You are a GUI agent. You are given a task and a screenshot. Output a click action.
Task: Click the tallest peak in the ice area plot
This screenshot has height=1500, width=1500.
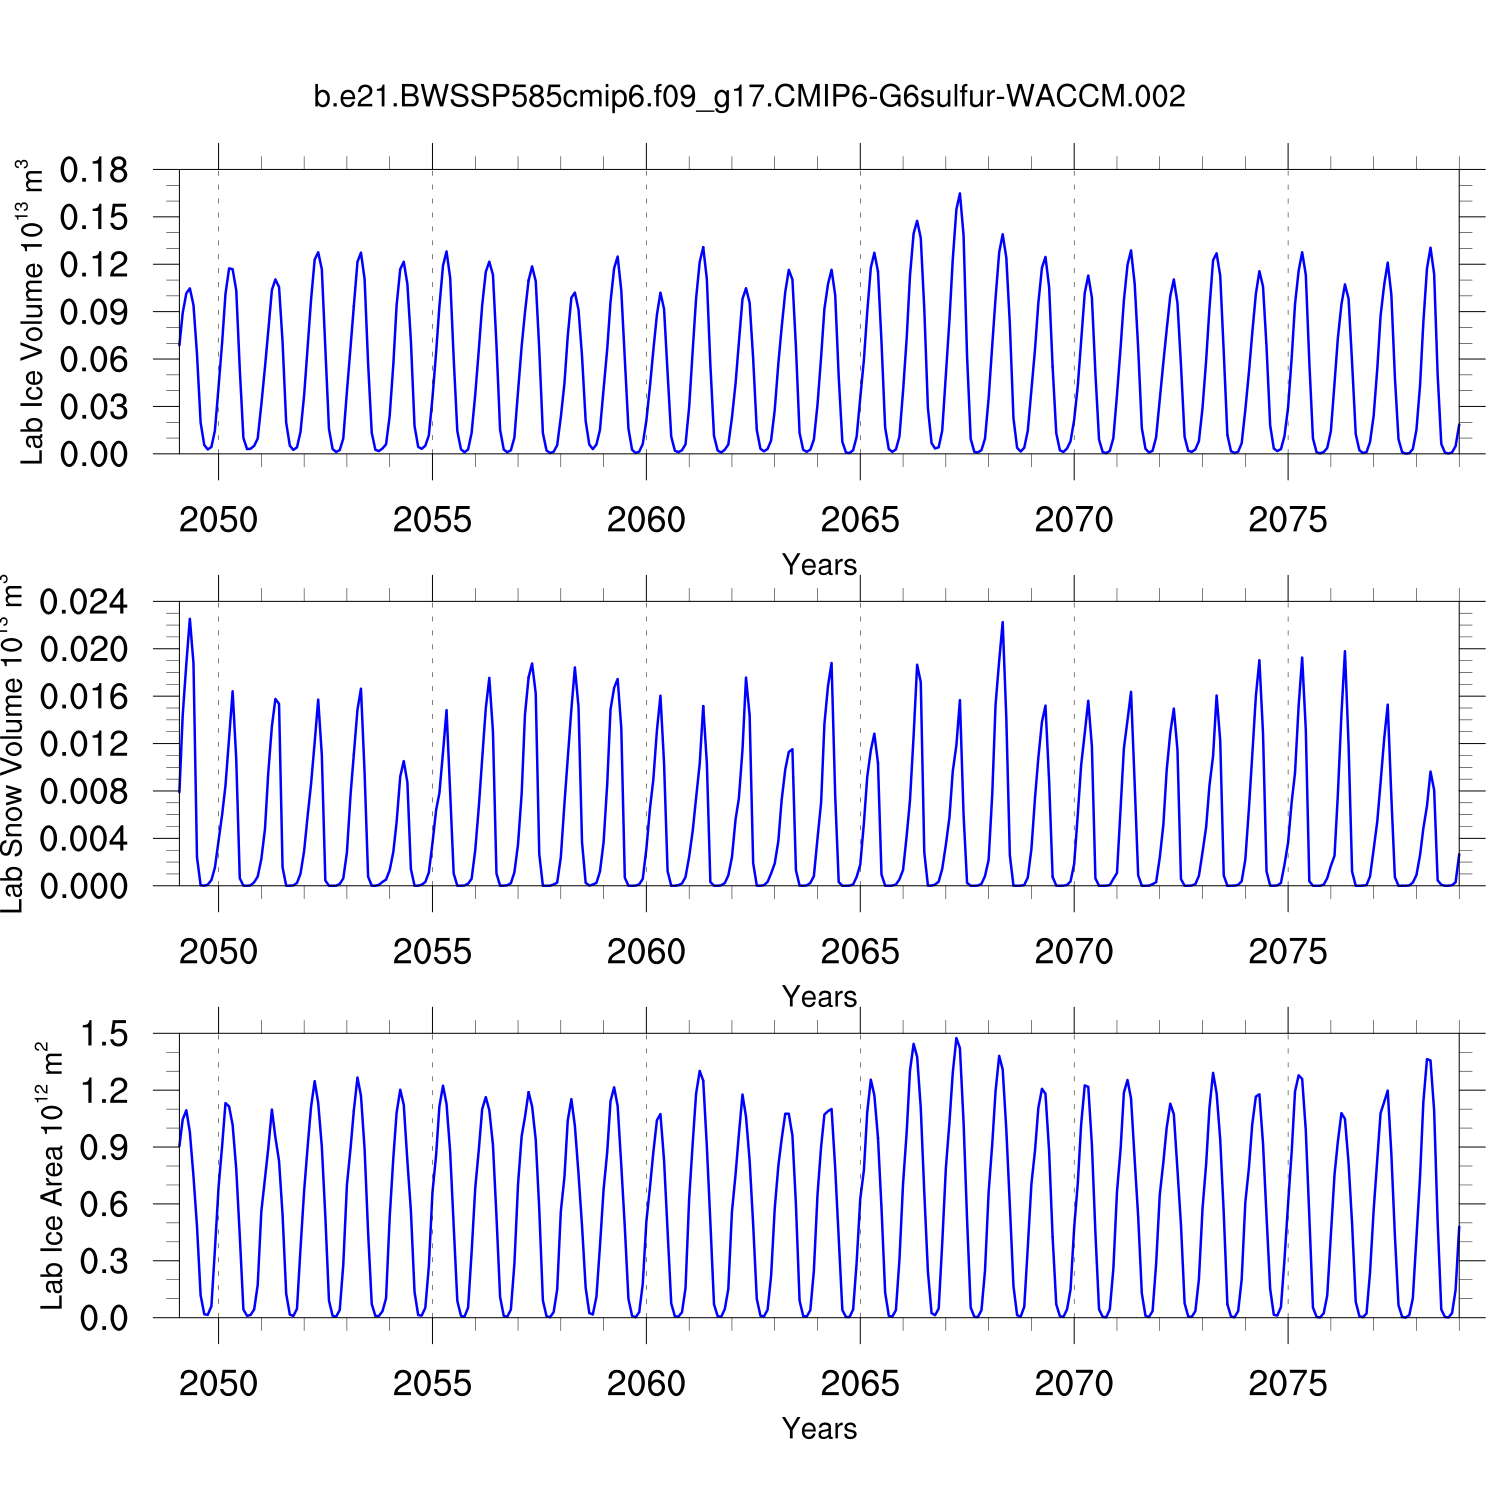click(x=956, y=1039)
